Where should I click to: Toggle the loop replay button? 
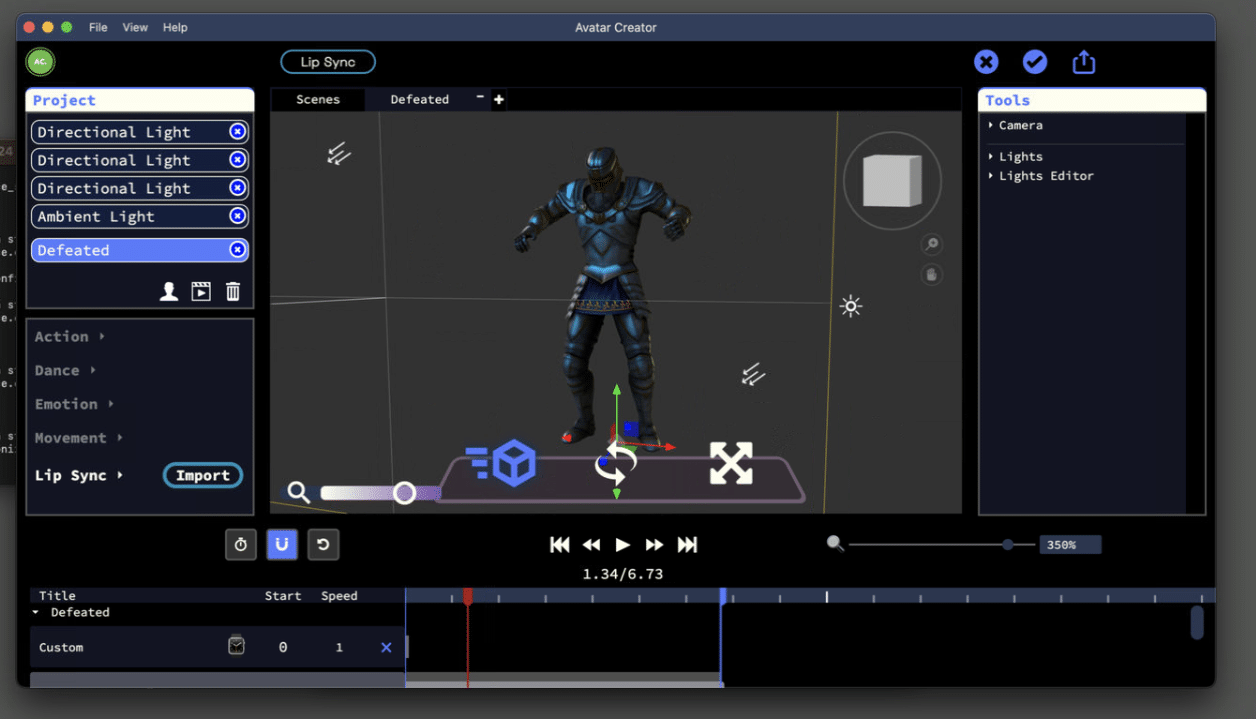[323, 545]
